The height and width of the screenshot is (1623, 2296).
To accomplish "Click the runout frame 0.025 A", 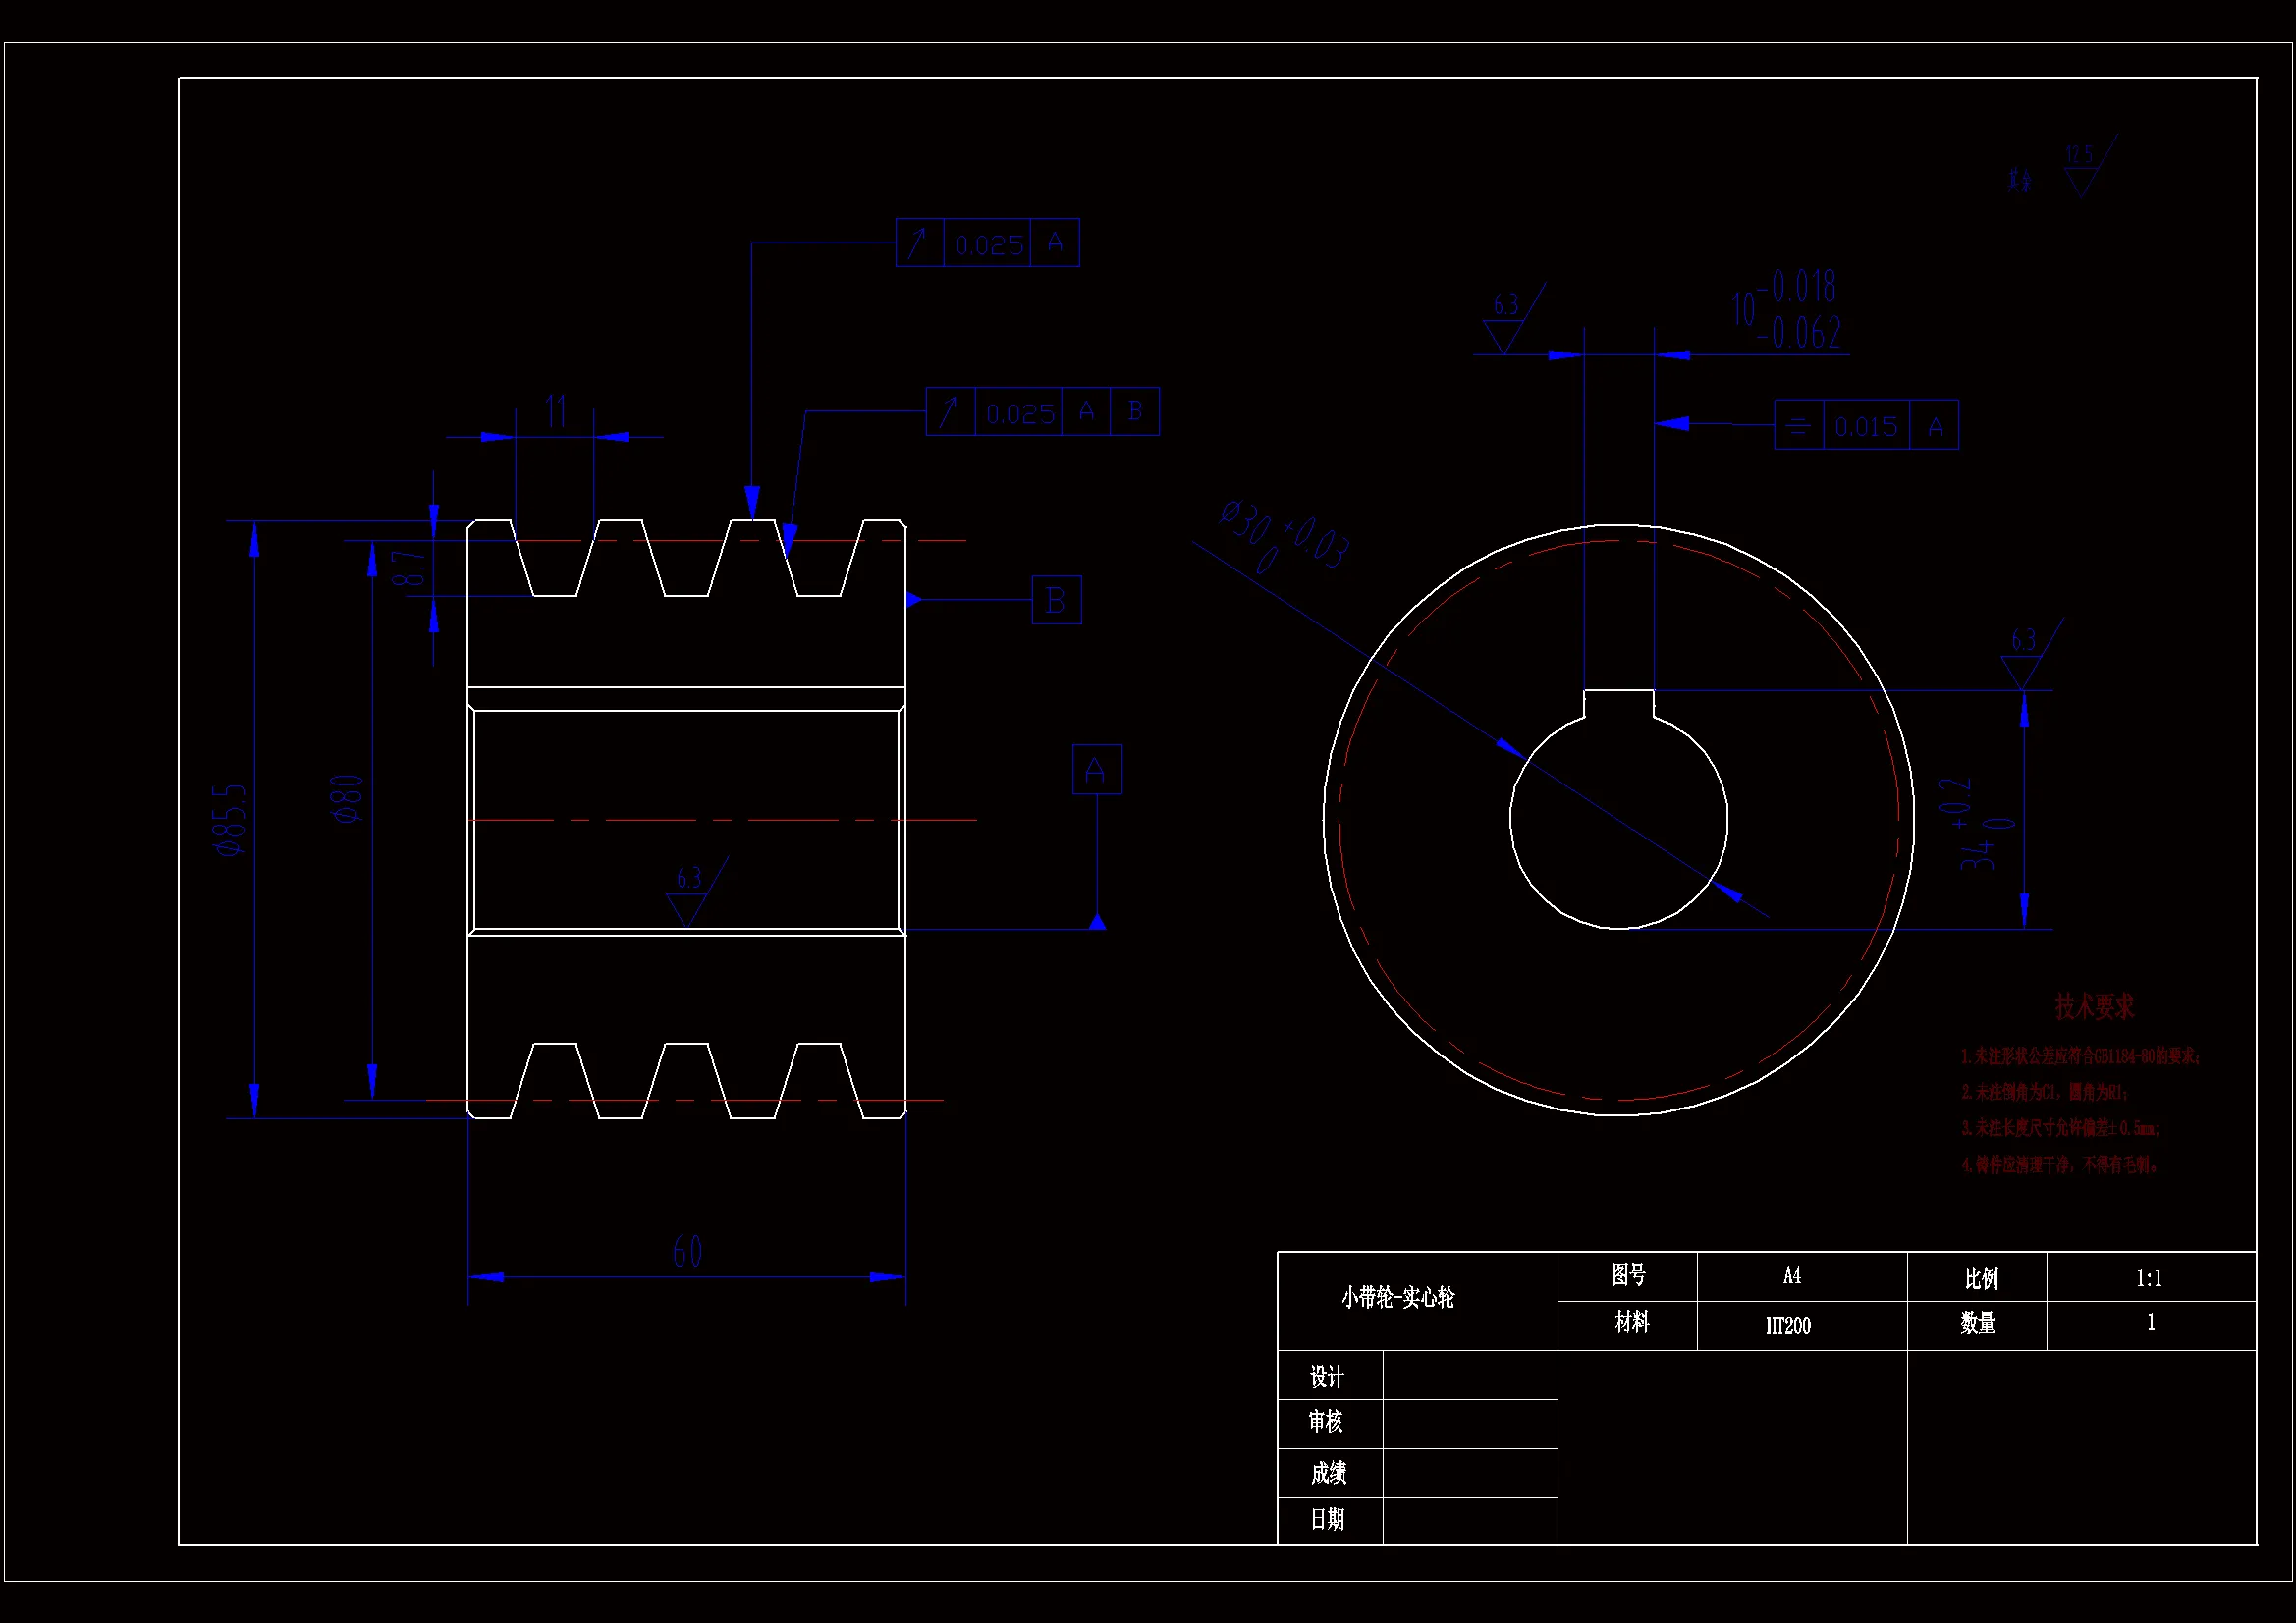I will point(987,243).
